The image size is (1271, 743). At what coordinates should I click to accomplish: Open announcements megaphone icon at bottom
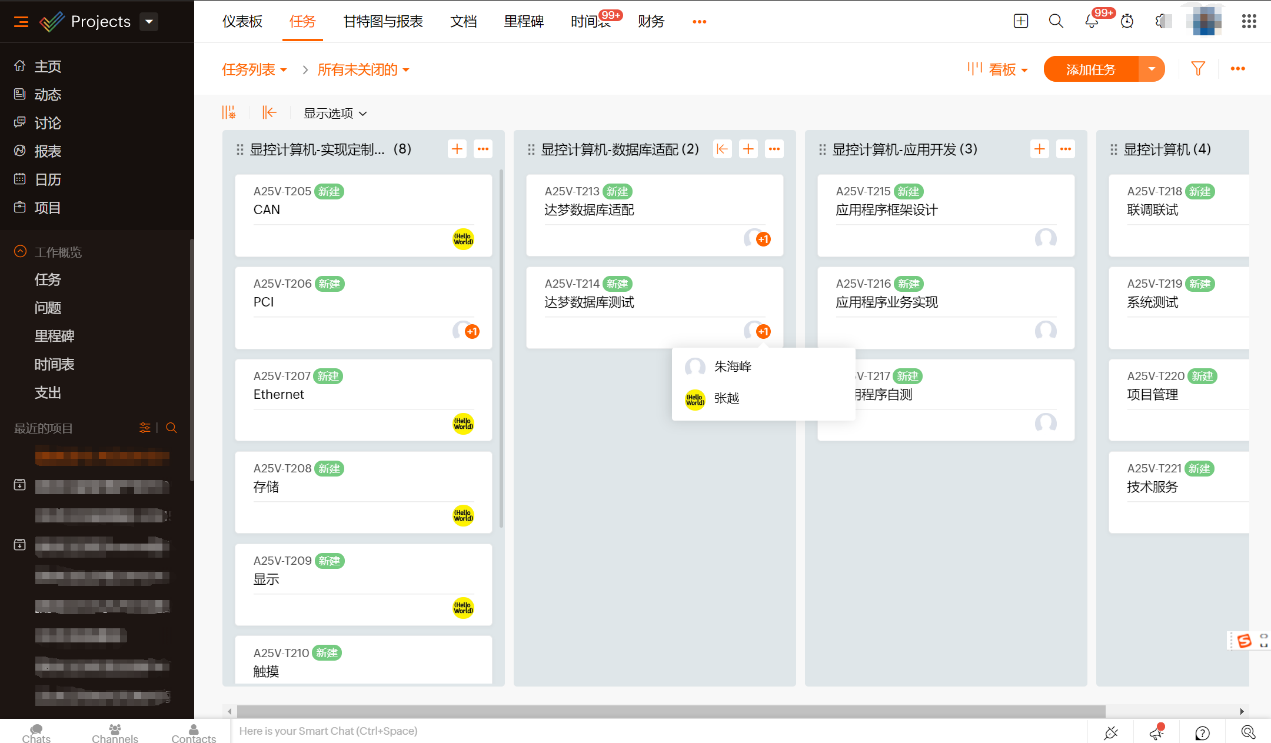(1157, 732)
